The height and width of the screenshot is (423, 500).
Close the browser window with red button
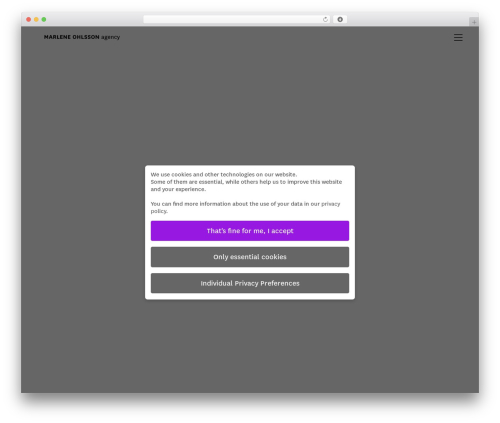coord(29,19)
